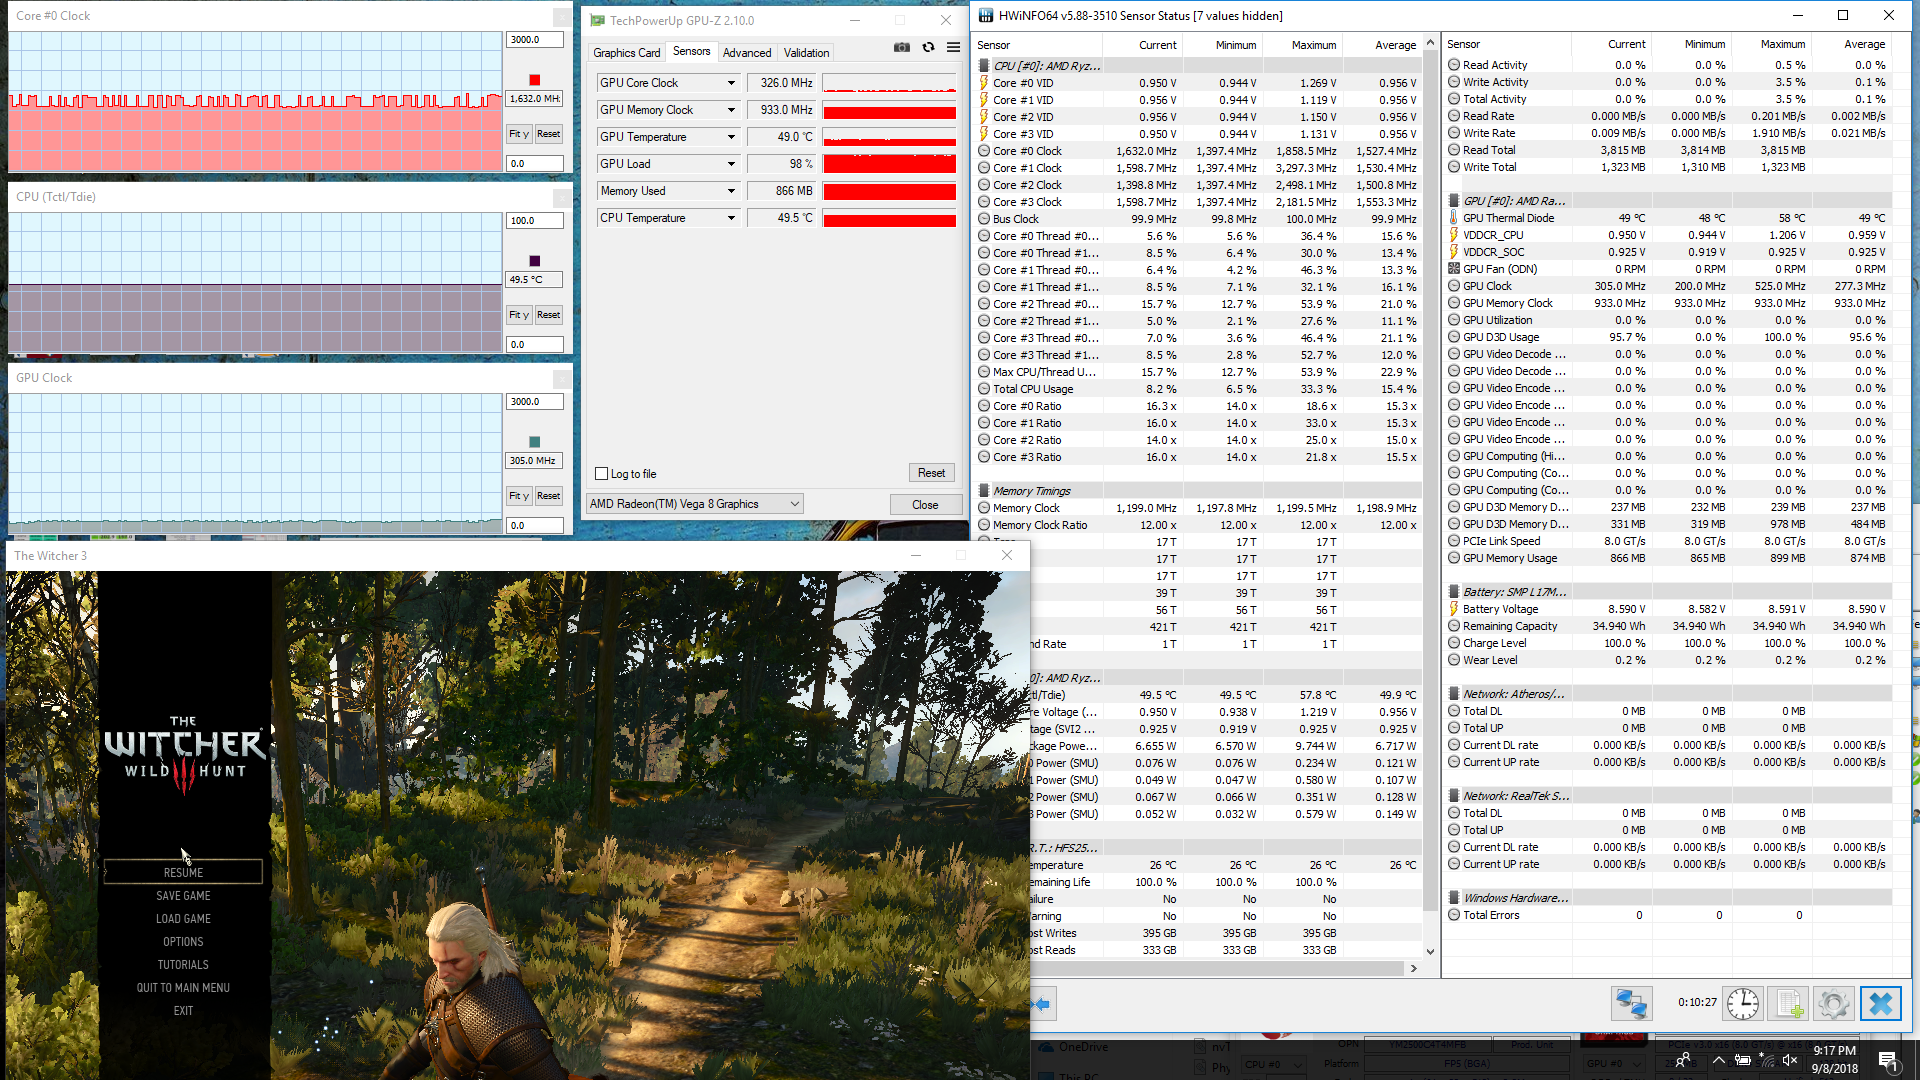
Task: Click Reset in GPU Clock graph
Action: point(548,496)
